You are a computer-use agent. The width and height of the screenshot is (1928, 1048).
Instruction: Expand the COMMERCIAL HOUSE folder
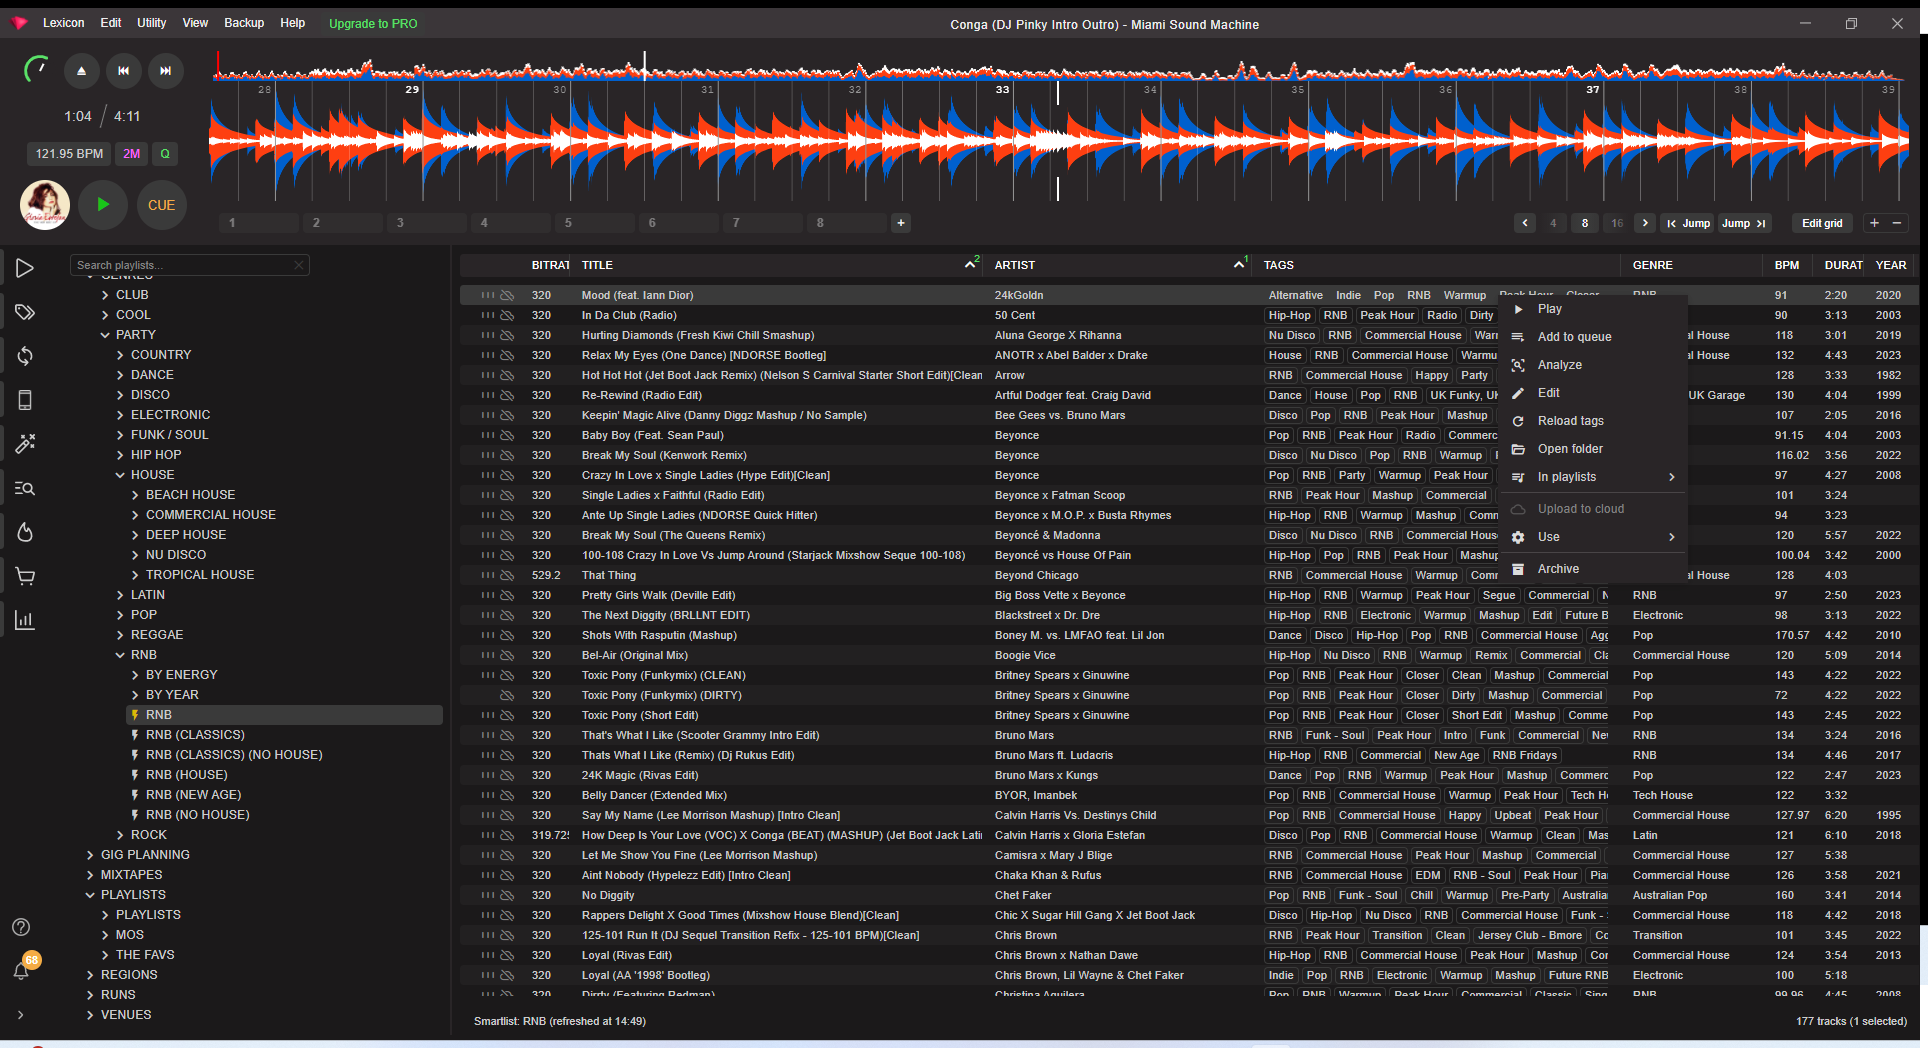pyautogui.click(x=136, y=515)
